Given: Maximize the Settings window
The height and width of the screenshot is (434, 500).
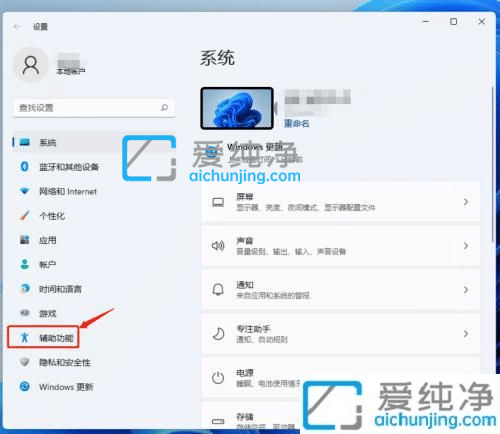Looking at the screenshot, I should click(454, 22).
